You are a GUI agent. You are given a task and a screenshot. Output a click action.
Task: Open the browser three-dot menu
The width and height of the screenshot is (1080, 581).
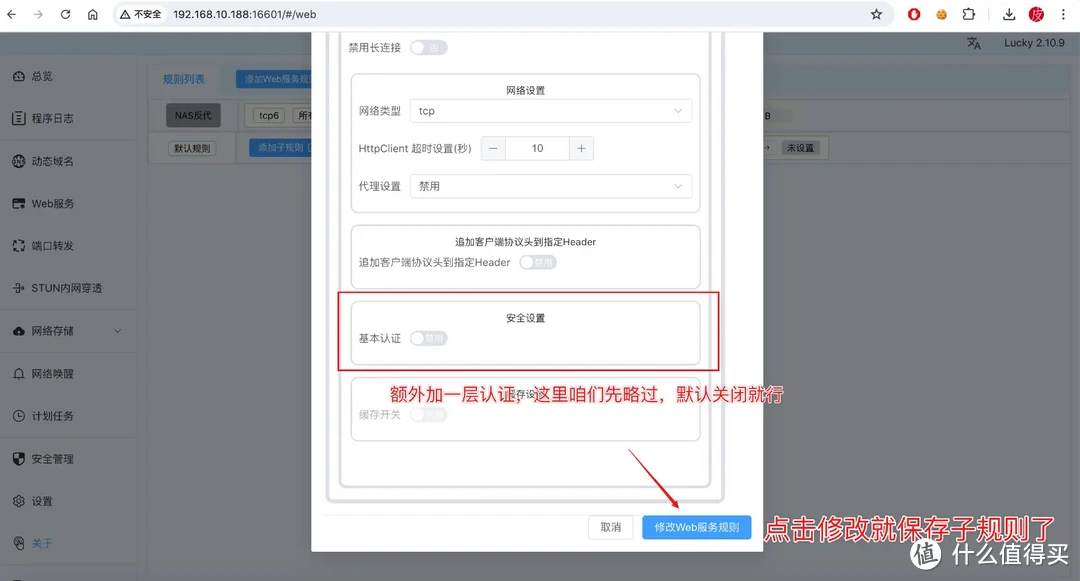[1063, 14]
